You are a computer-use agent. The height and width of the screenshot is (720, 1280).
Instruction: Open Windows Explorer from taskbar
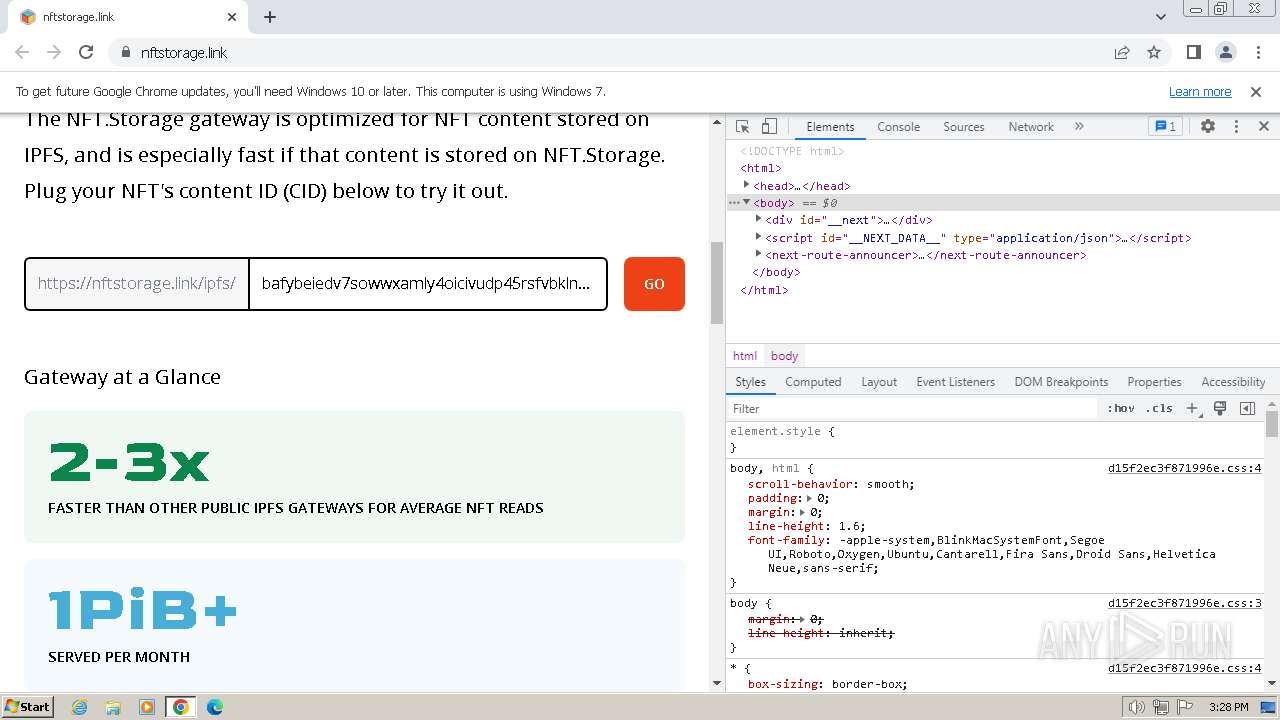click(x=113, y=707)
